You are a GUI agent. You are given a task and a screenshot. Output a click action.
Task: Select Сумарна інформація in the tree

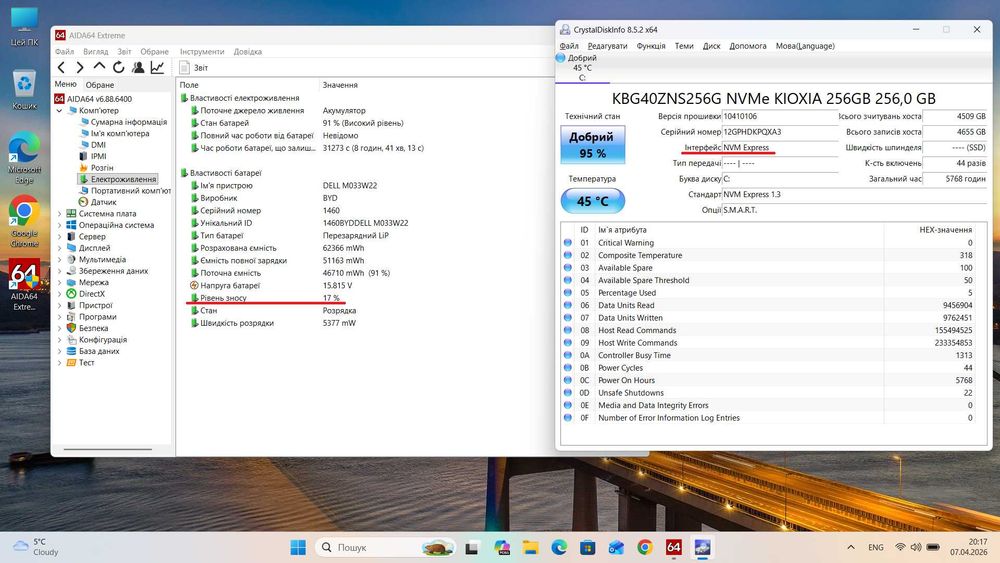(x=128, y=122)
